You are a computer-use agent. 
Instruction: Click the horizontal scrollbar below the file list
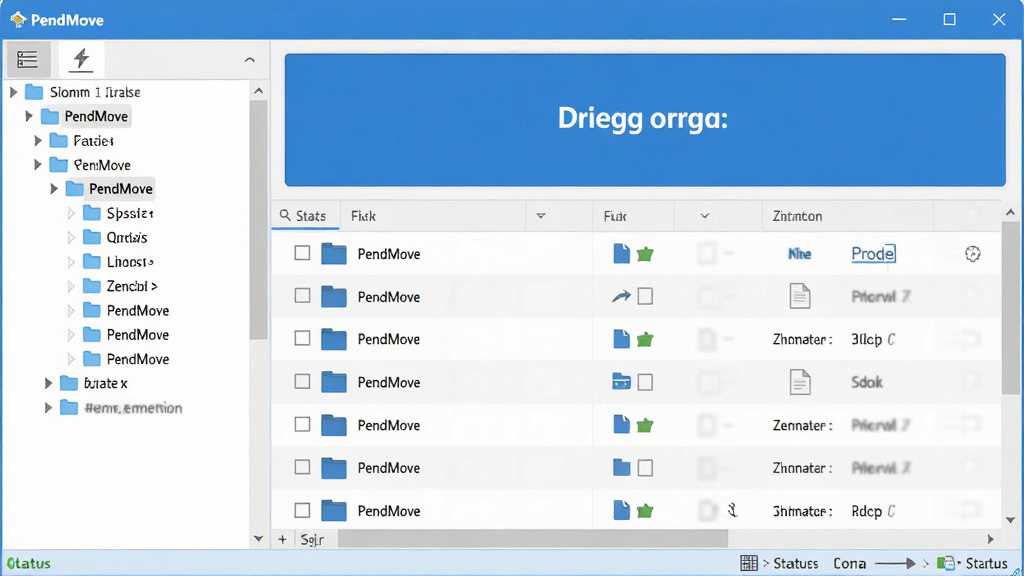[532, 539]
